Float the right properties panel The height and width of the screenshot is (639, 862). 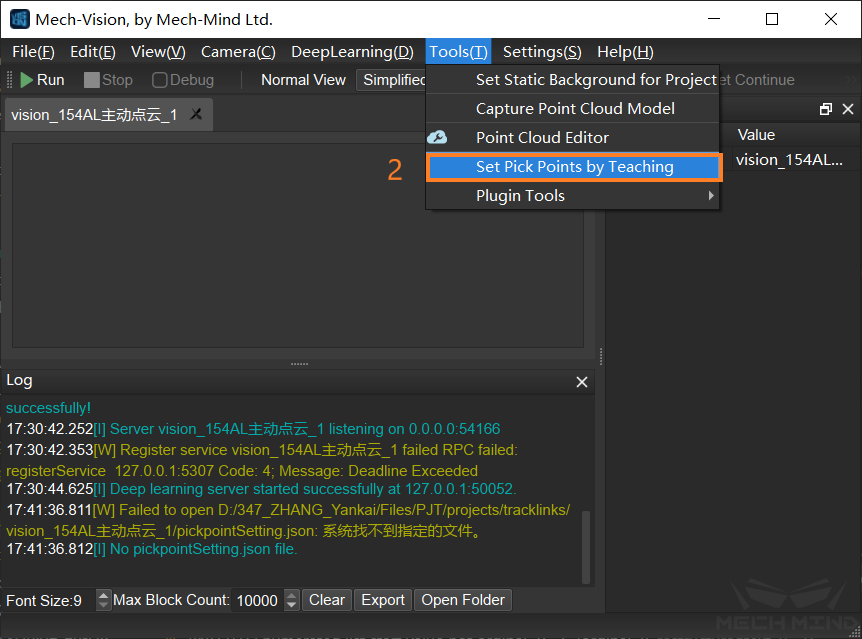[825, 109]
